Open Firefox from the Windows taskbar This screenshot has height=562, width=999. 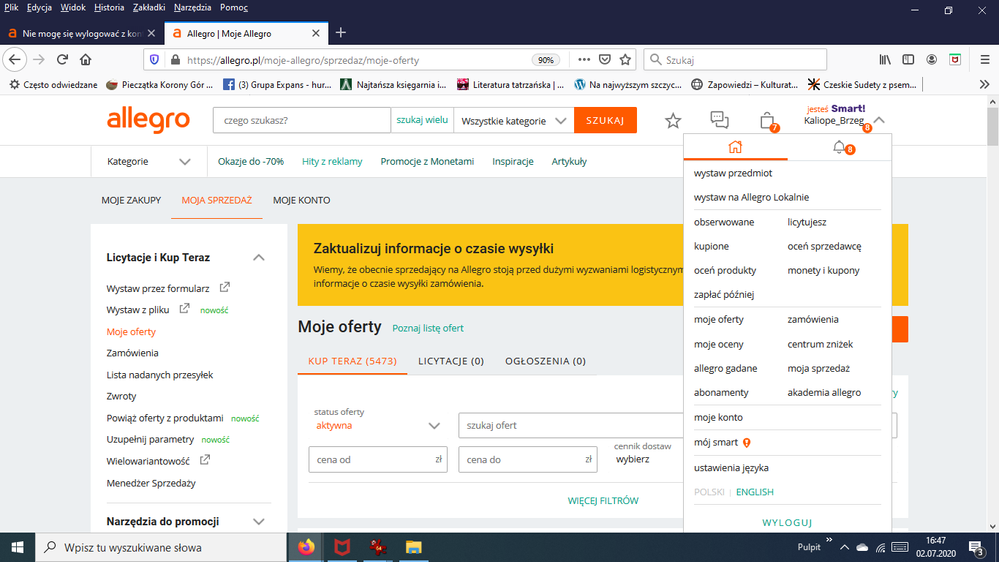pyautogui.click(x=306, y=547)
